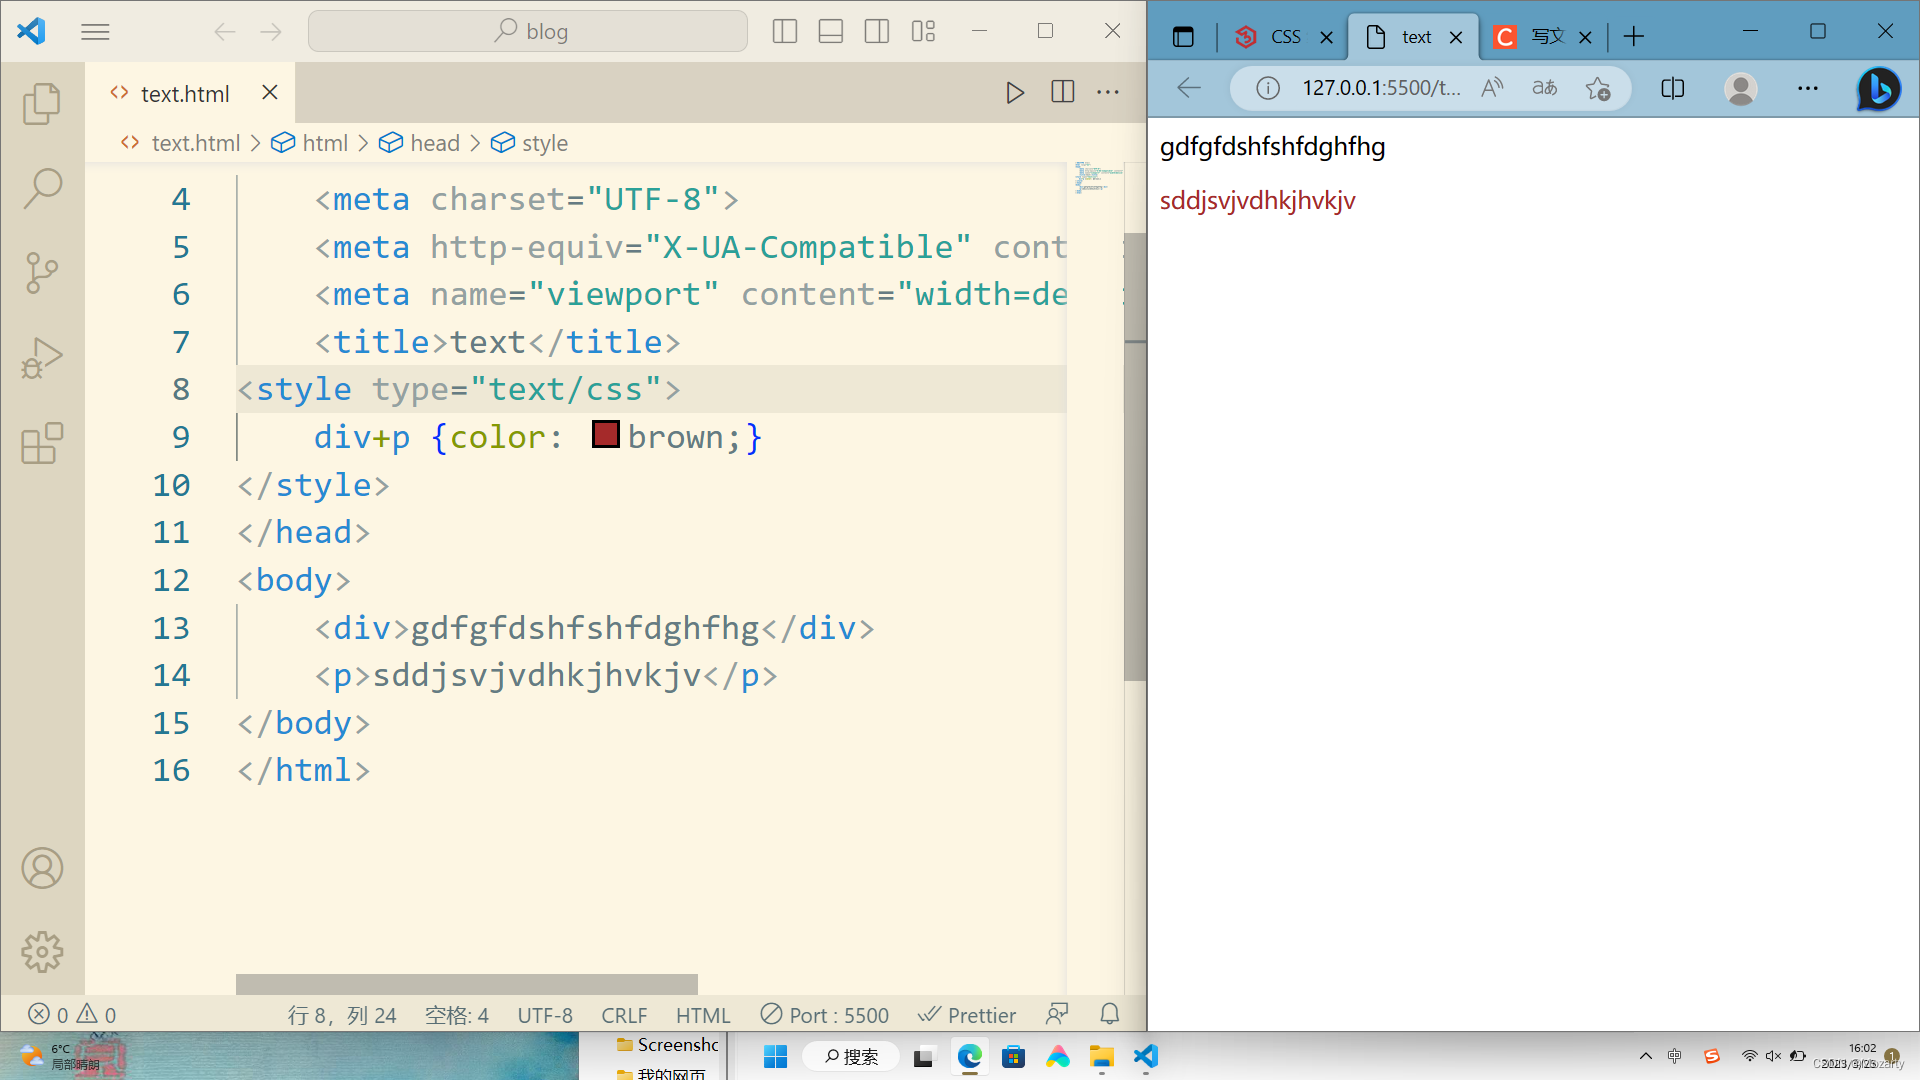Open Microsoft Edge from the taskbar

[969, 1057]
